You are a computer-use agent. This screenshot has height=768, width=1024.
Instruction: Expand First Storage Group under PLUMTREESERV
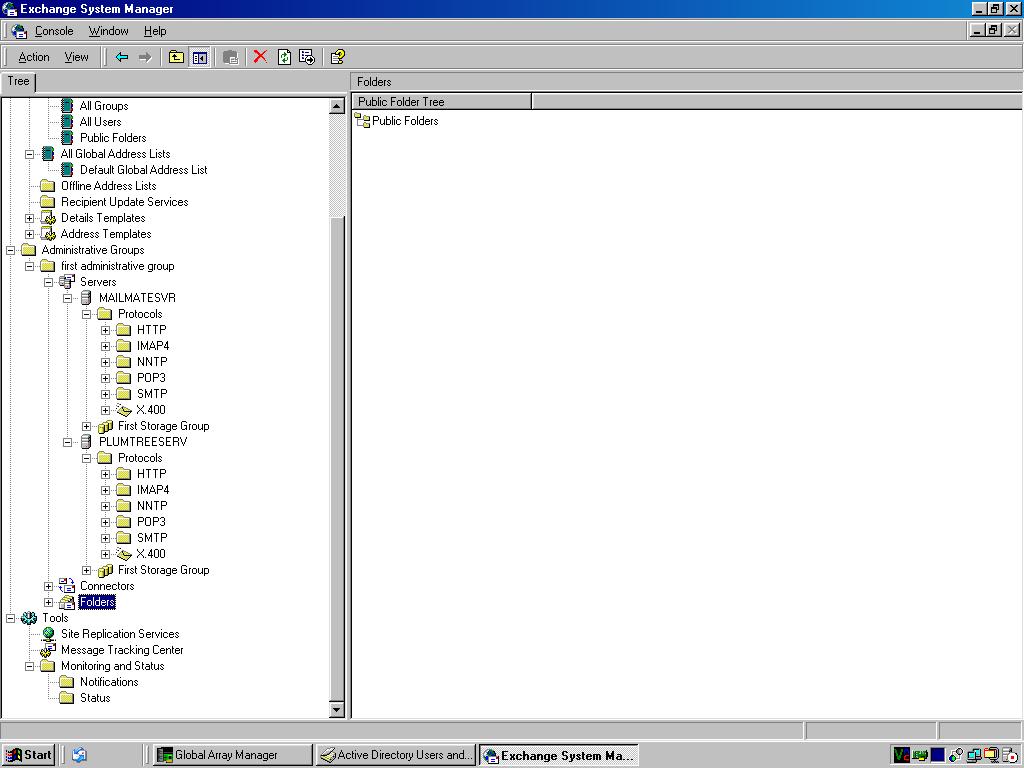(86, 570)
